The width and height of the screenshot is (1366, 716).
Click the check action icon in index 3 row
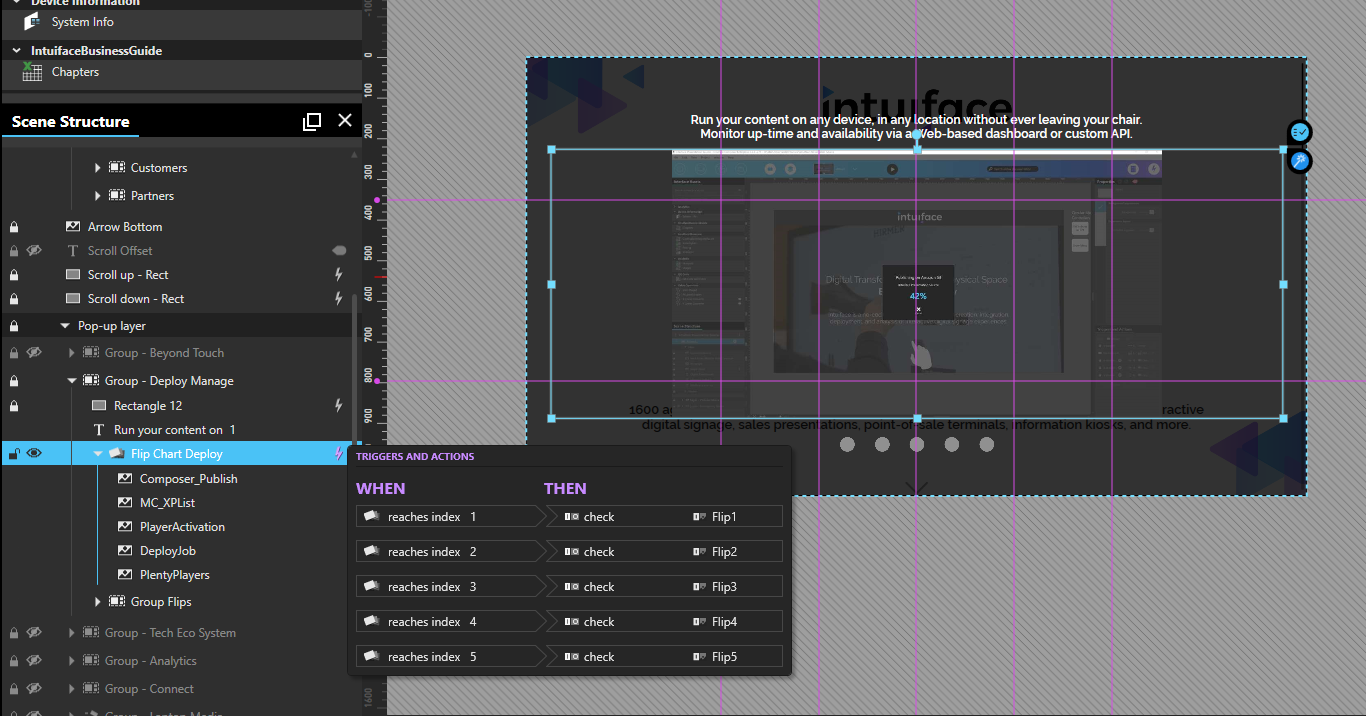[x=571, y=586]
